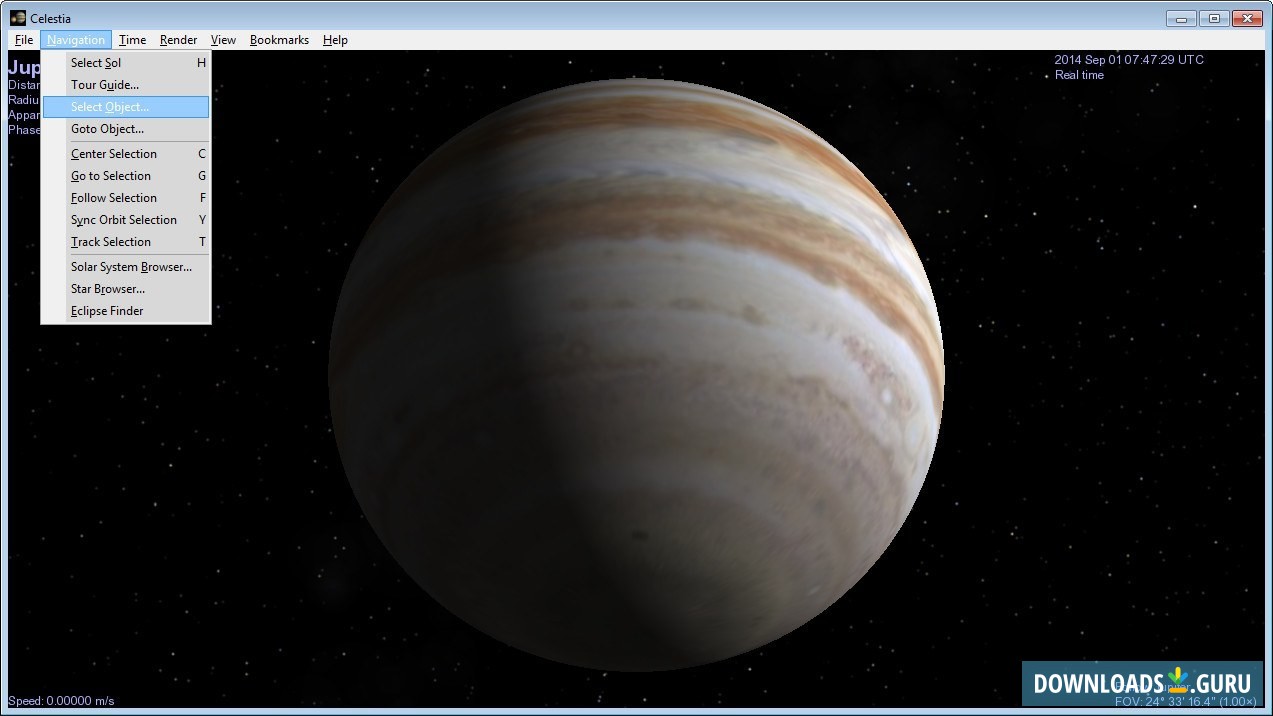
Task: Click the highlighted Select Object entry
Action: point(126,107)
